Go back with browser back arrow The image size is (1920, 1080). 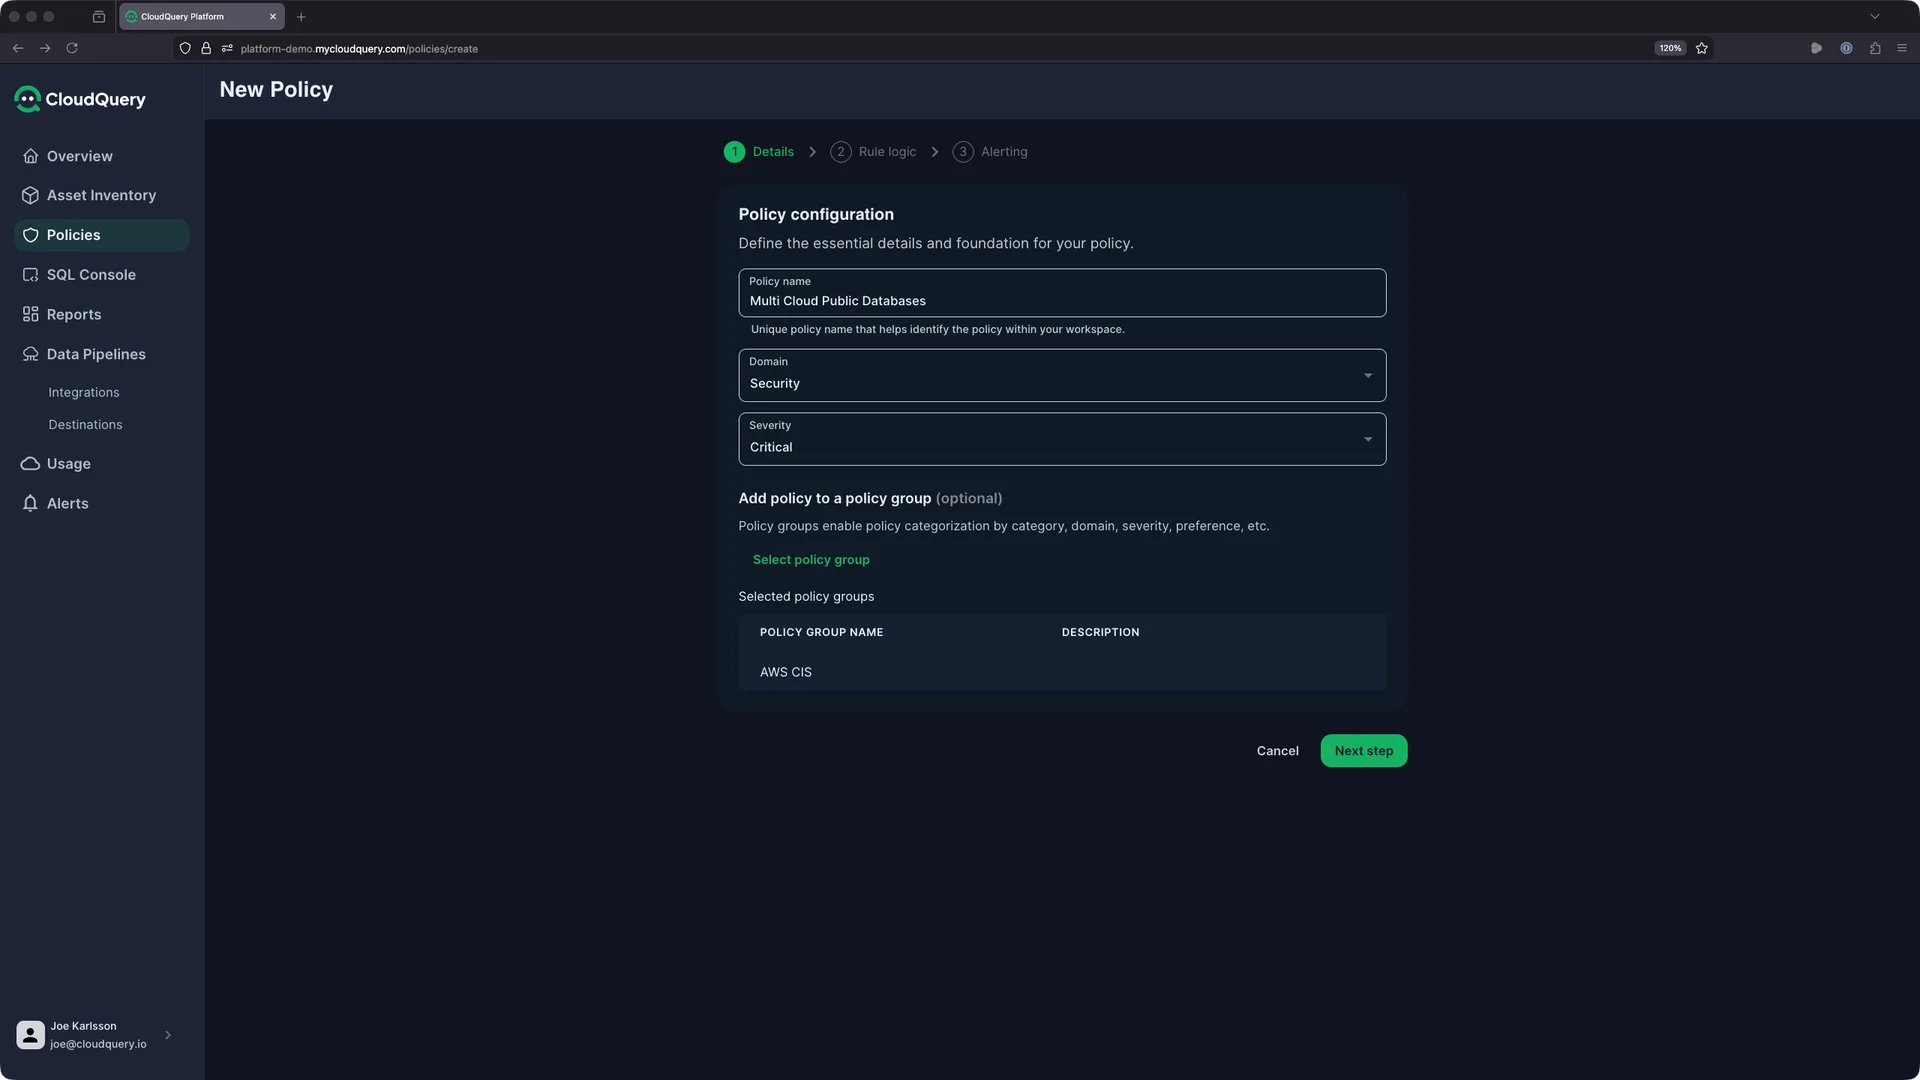click(18, 48)
